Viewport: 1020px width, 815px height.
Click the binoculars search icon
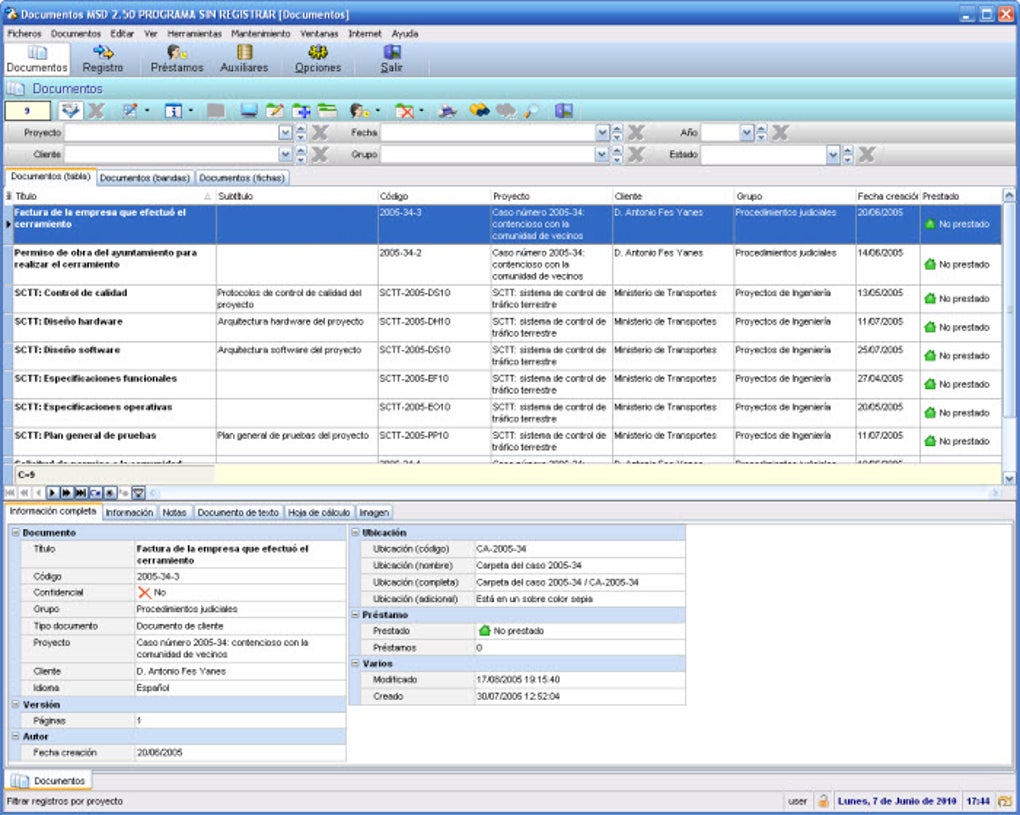480,111
